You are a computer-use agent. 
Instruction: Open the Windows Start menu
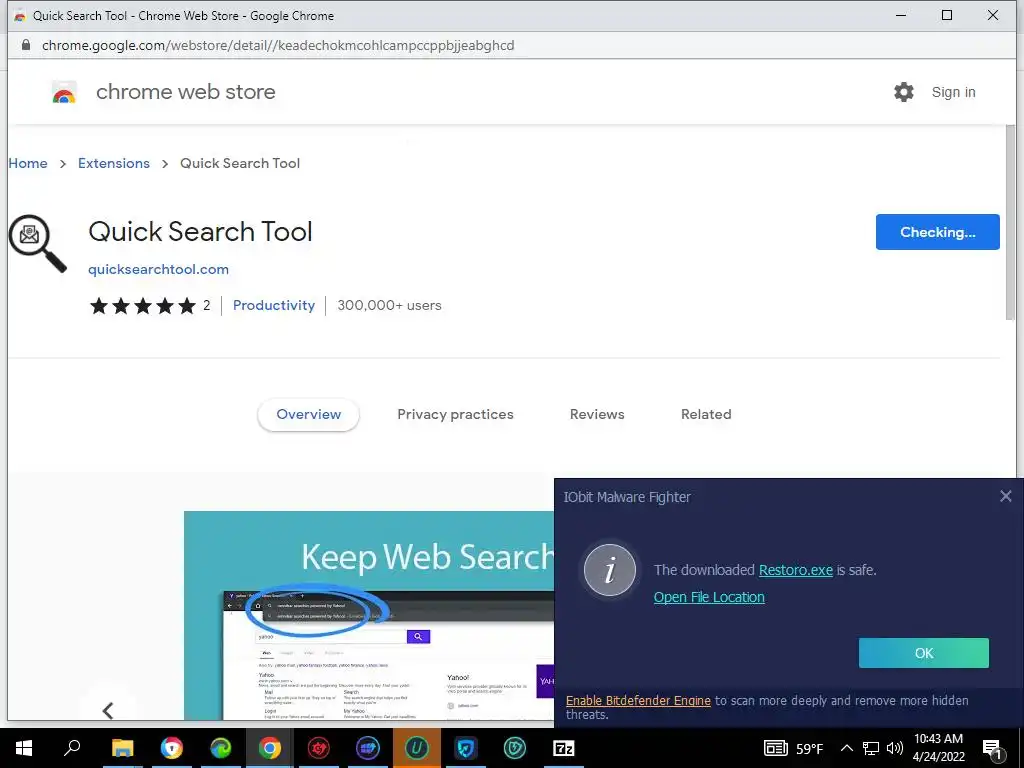[x=24, y=748]
